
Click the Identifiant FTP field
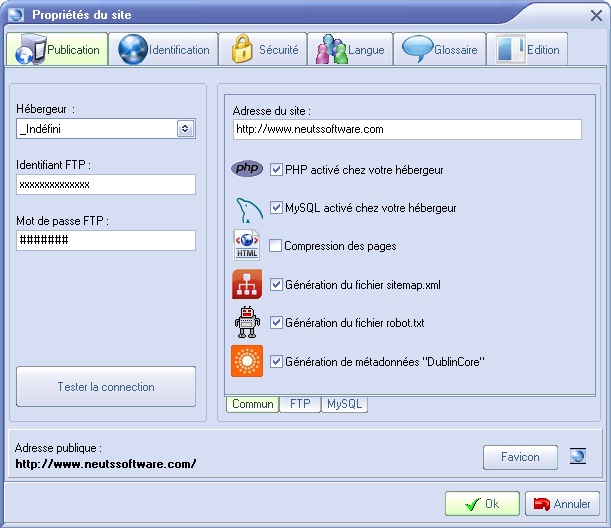[106, 184]
